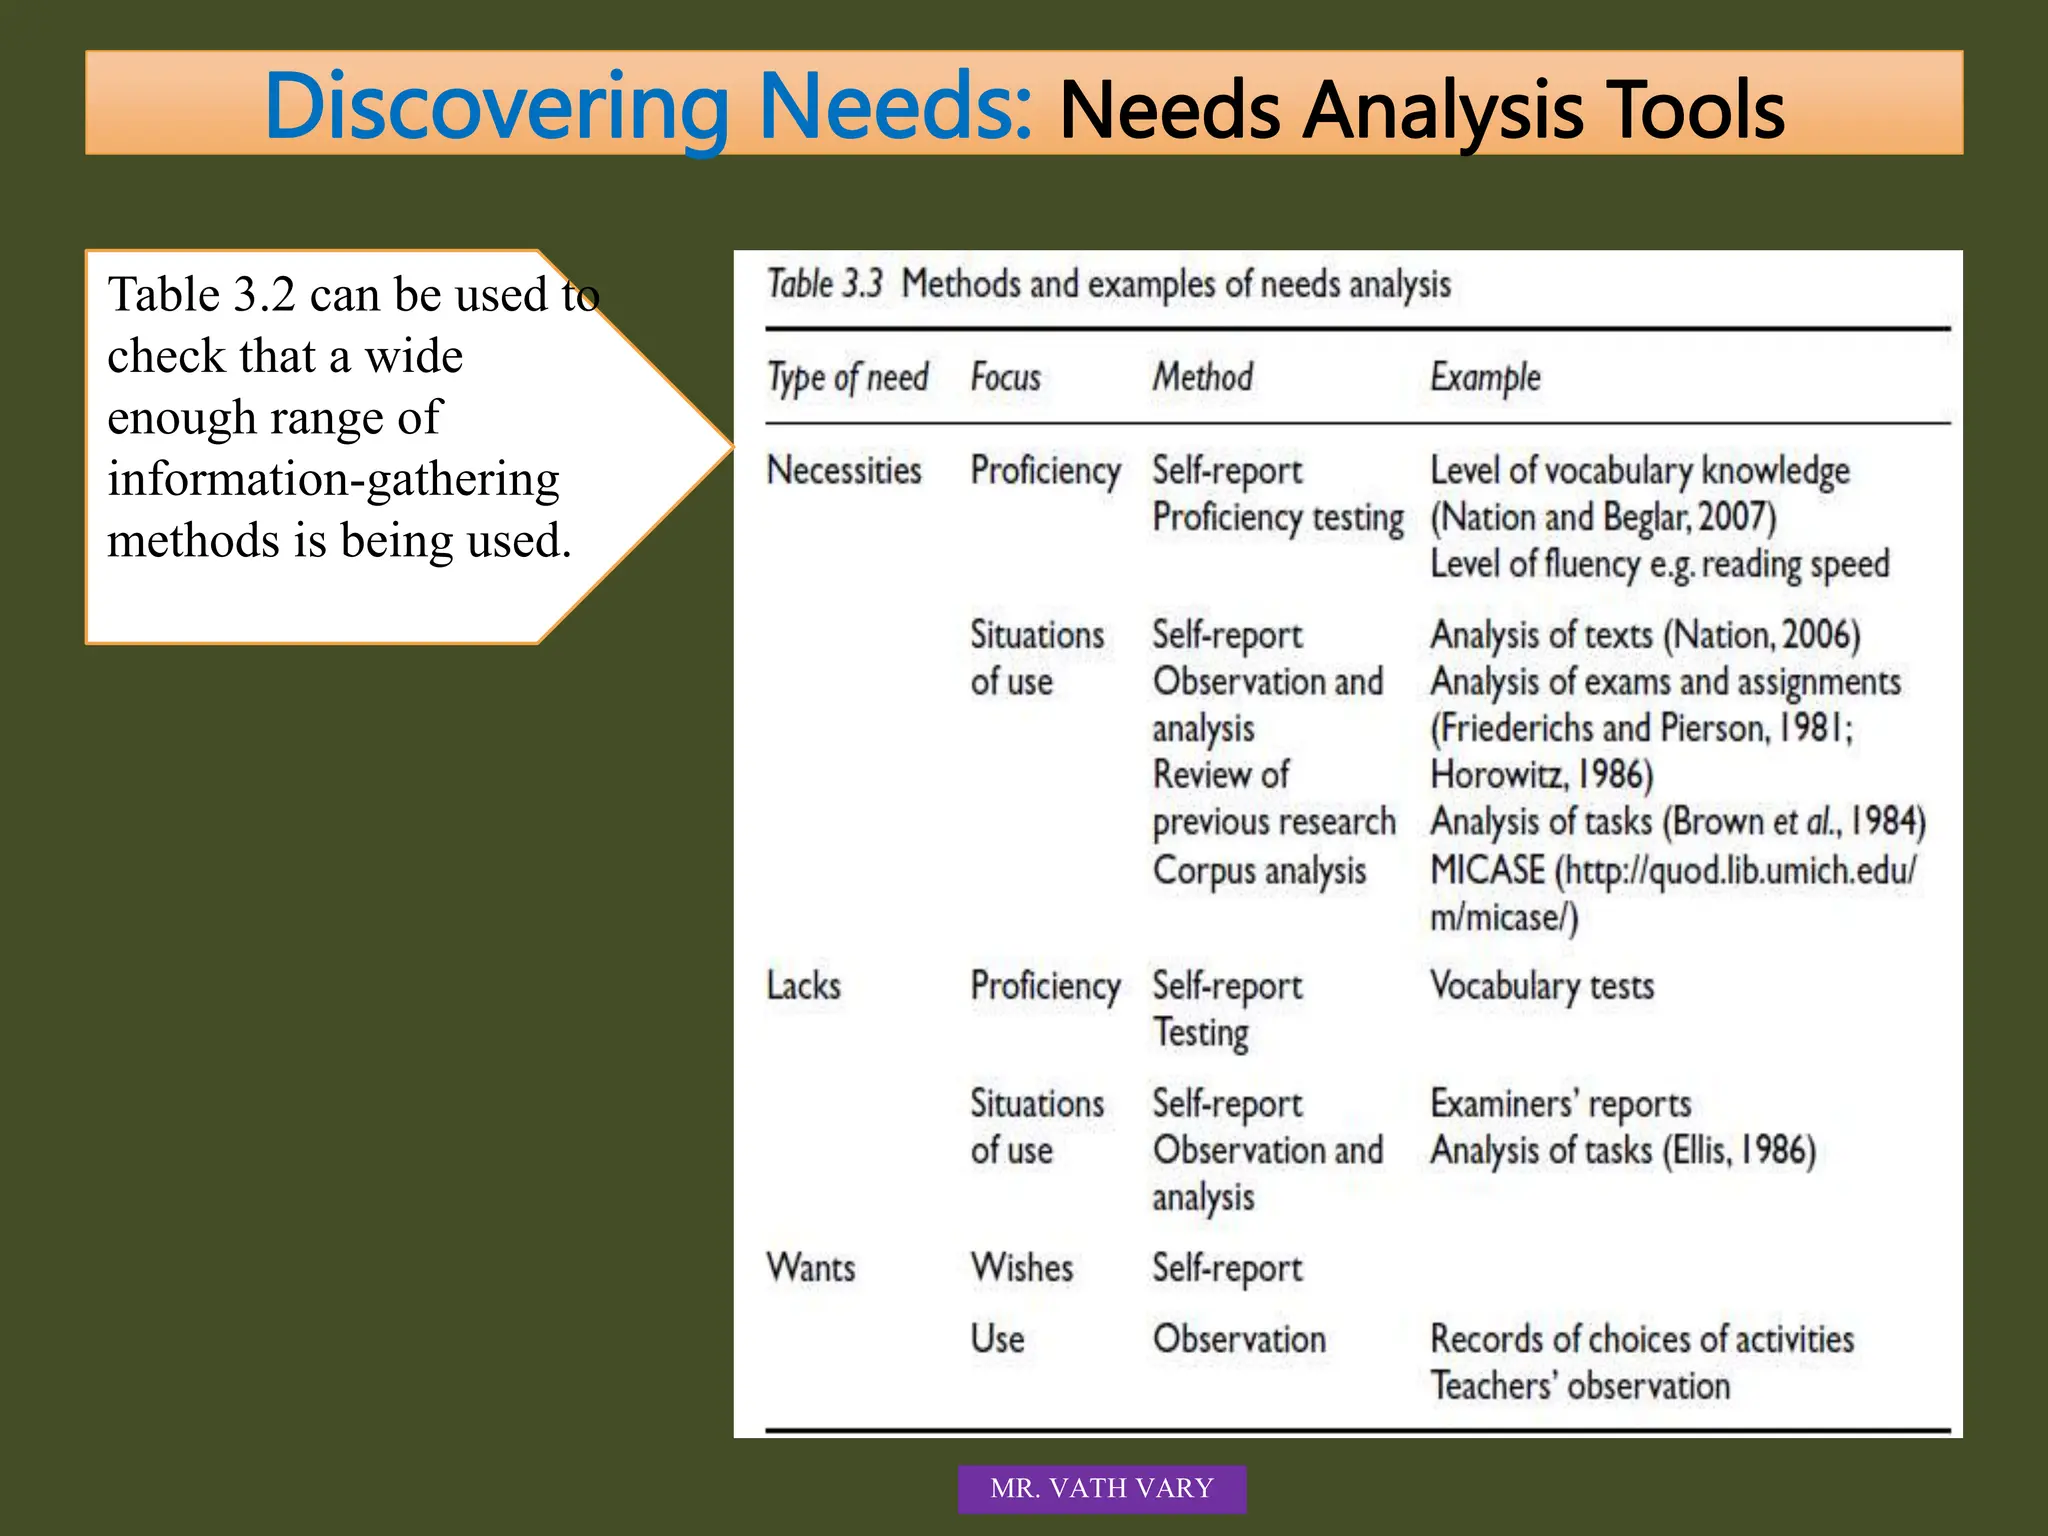Select the 'Table 3.2 can be used to' callout line
The image size is (2048, 1536).
[x=353, y=294]
